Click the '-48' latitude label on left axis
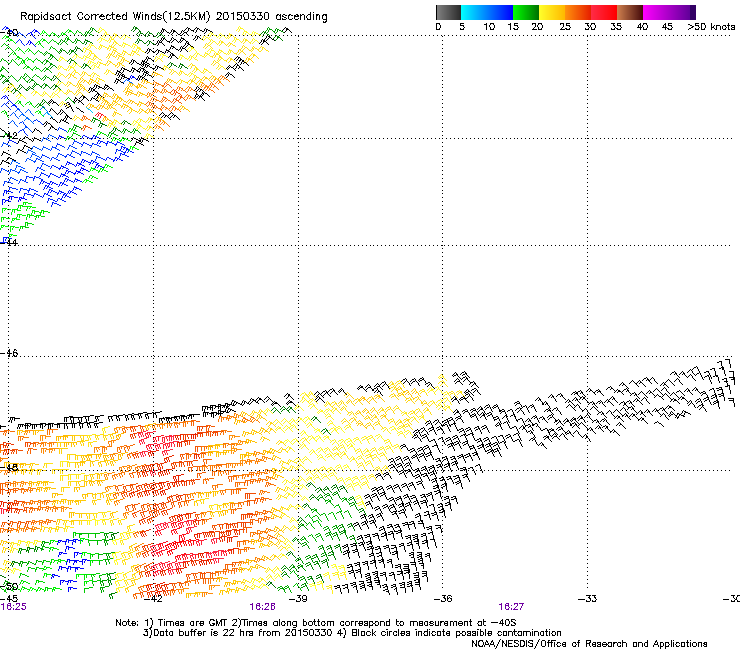Screen dimensions: 740x650 tap(10, 467)
